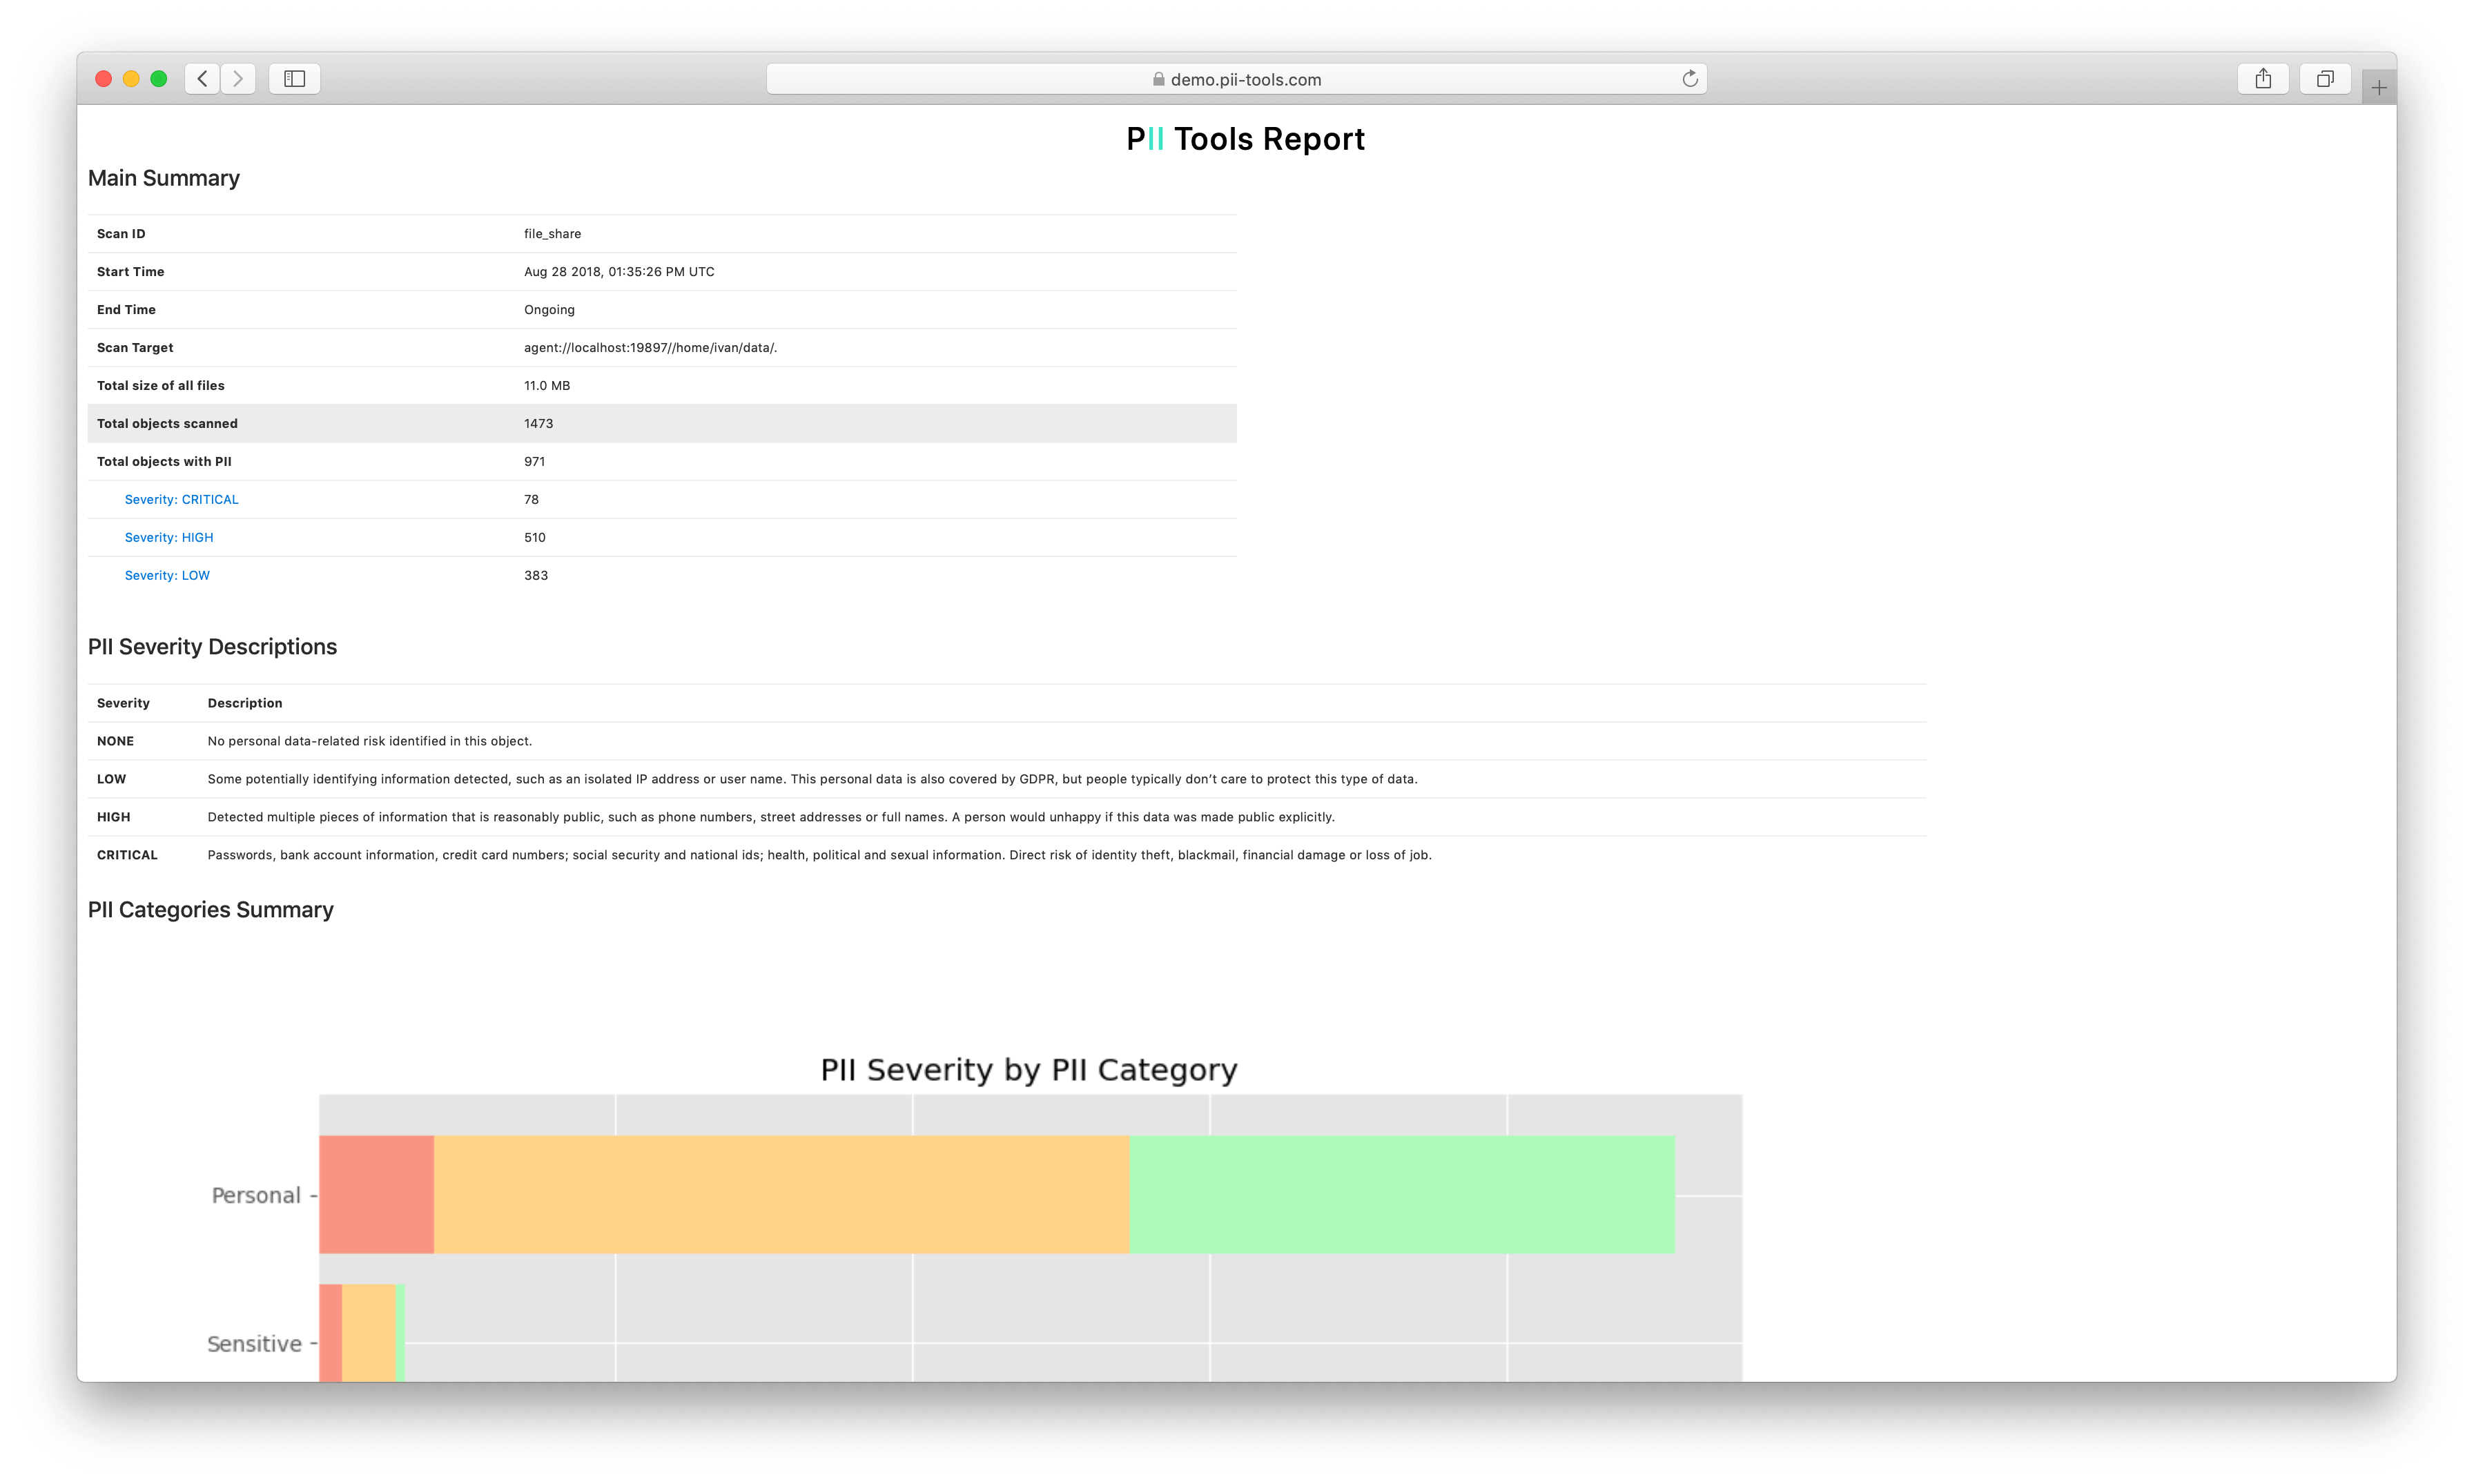Open the Severity: LOW link
This screenshot has height=1484, width=2474.
click(x=167, y=575)
